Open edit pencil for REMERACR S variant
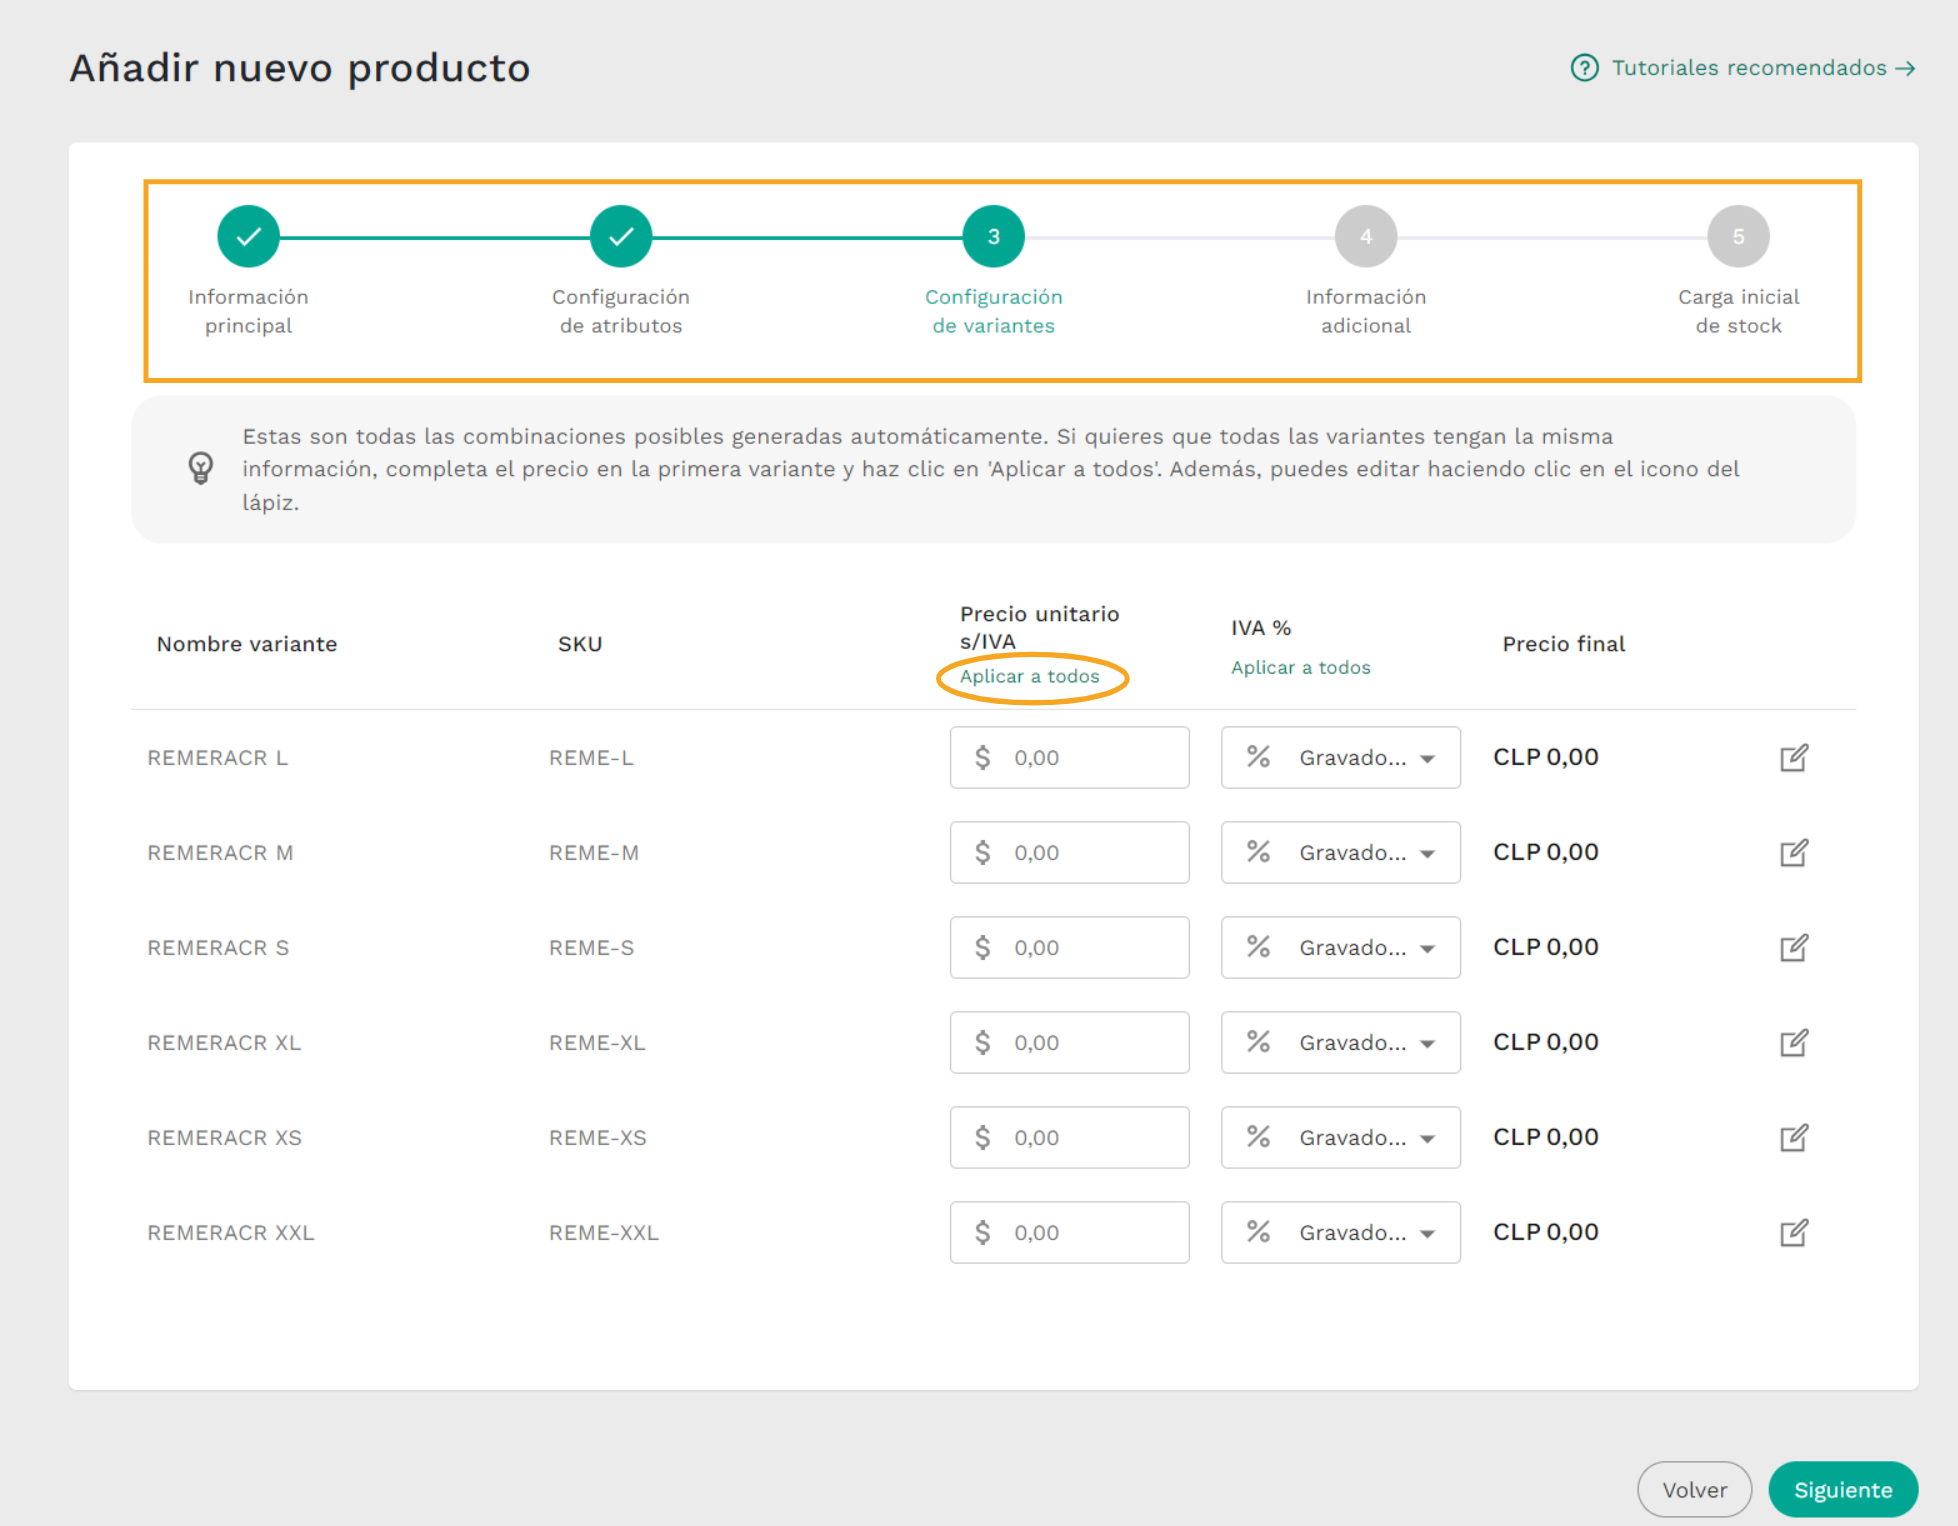Screen dimensions: 1958x1526 [x=1794, y=948]
